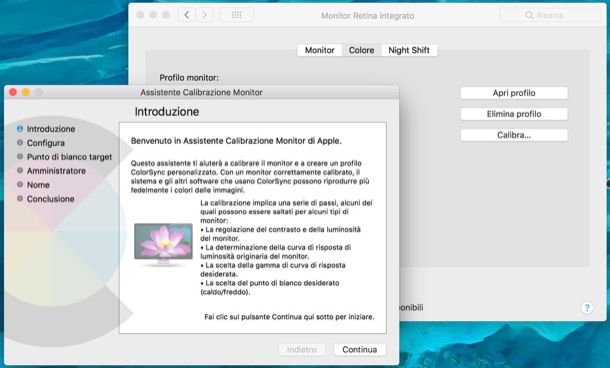This screenshot has width=610, height=368.
Task: Click the Ricerca search field
Action: coord(550,15)
